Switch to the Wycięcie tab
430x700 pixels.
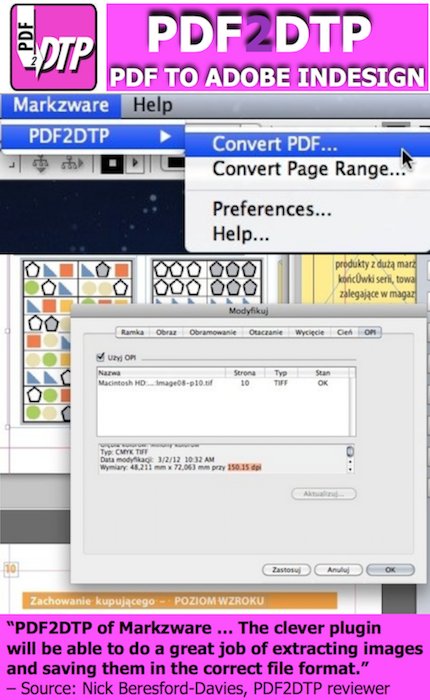[x=309, y=332]
